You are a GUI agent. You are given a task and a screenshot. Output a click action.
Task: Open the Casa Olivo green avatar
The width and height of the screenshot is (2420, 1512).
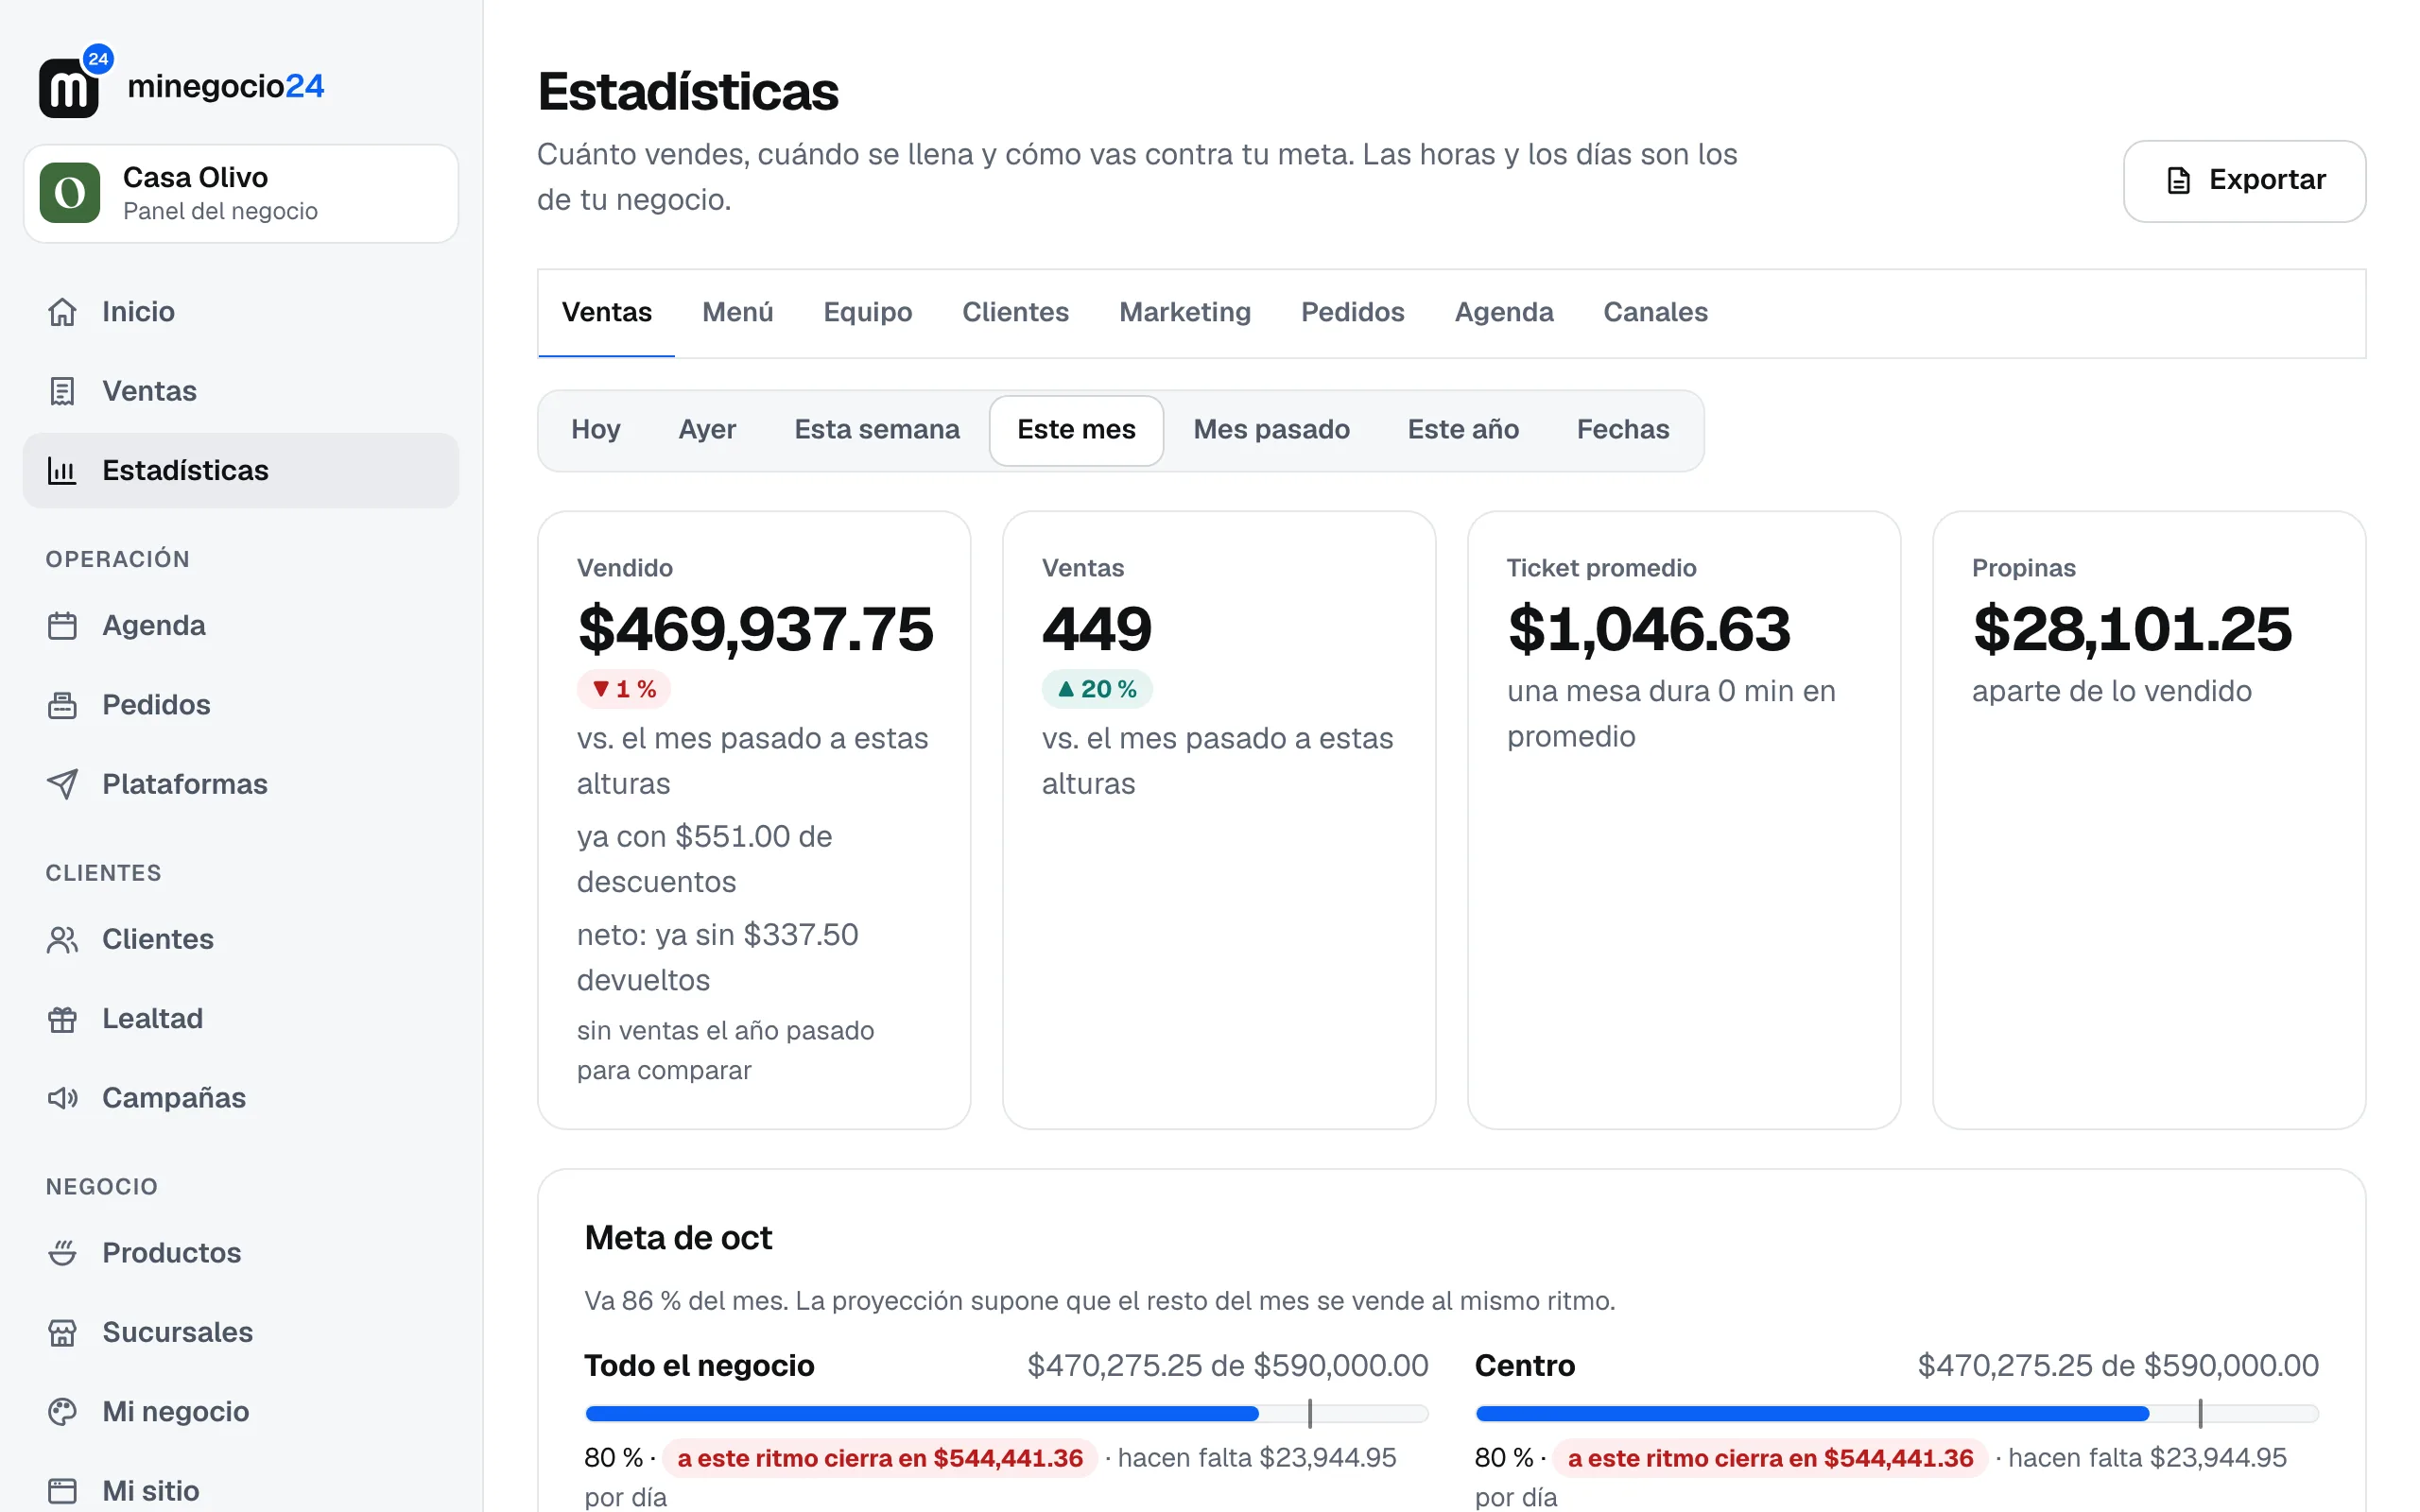point(69,193)
